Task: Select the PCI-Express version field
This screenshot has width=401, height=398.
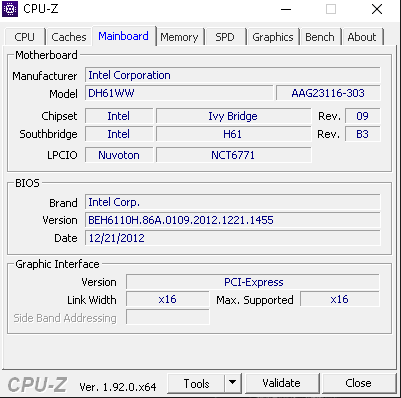Action: coord(253,282)
